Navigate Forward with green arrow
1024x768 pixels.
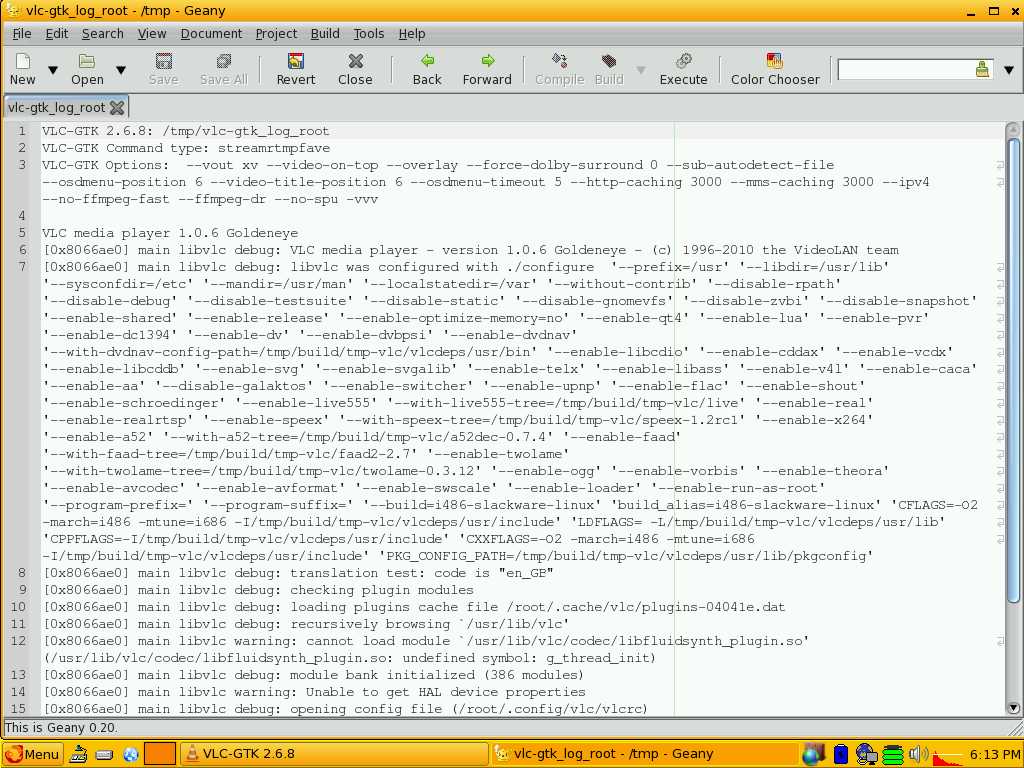[487, 61]
